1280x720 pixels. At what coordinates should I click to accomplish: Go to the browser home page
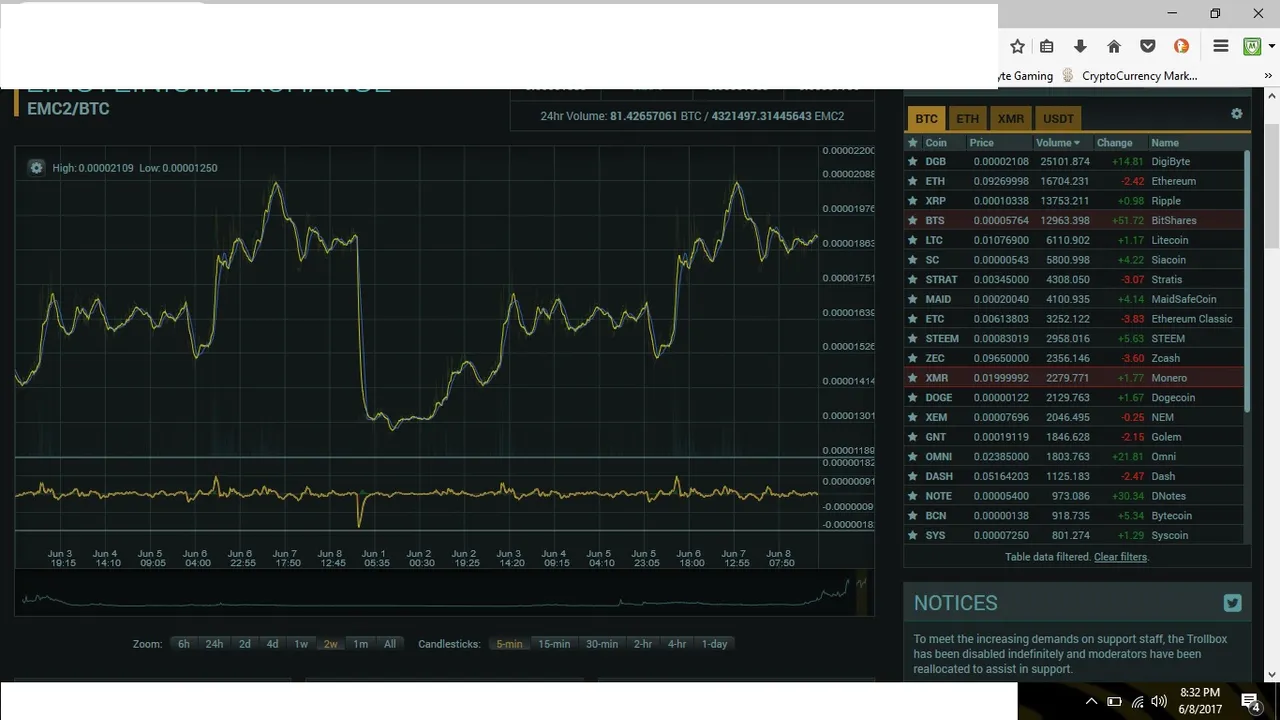pyautogui.click(x=1114, y=46)
